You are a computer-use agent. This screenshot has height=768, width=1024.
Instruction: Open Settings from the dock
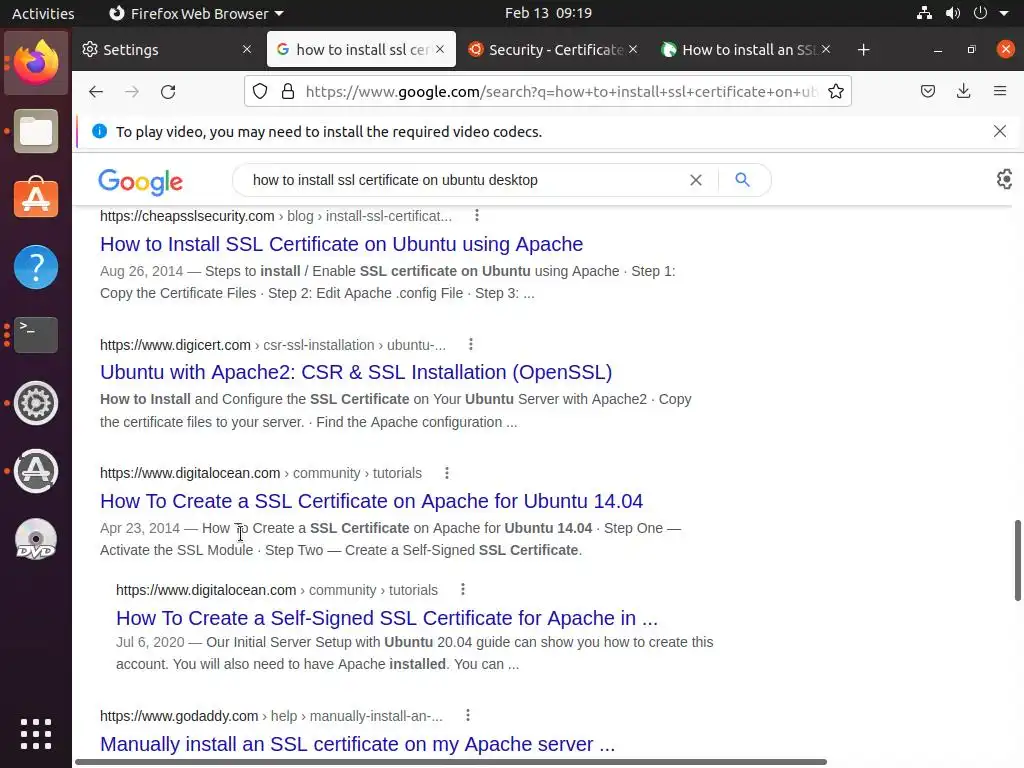tap(36, 403)
